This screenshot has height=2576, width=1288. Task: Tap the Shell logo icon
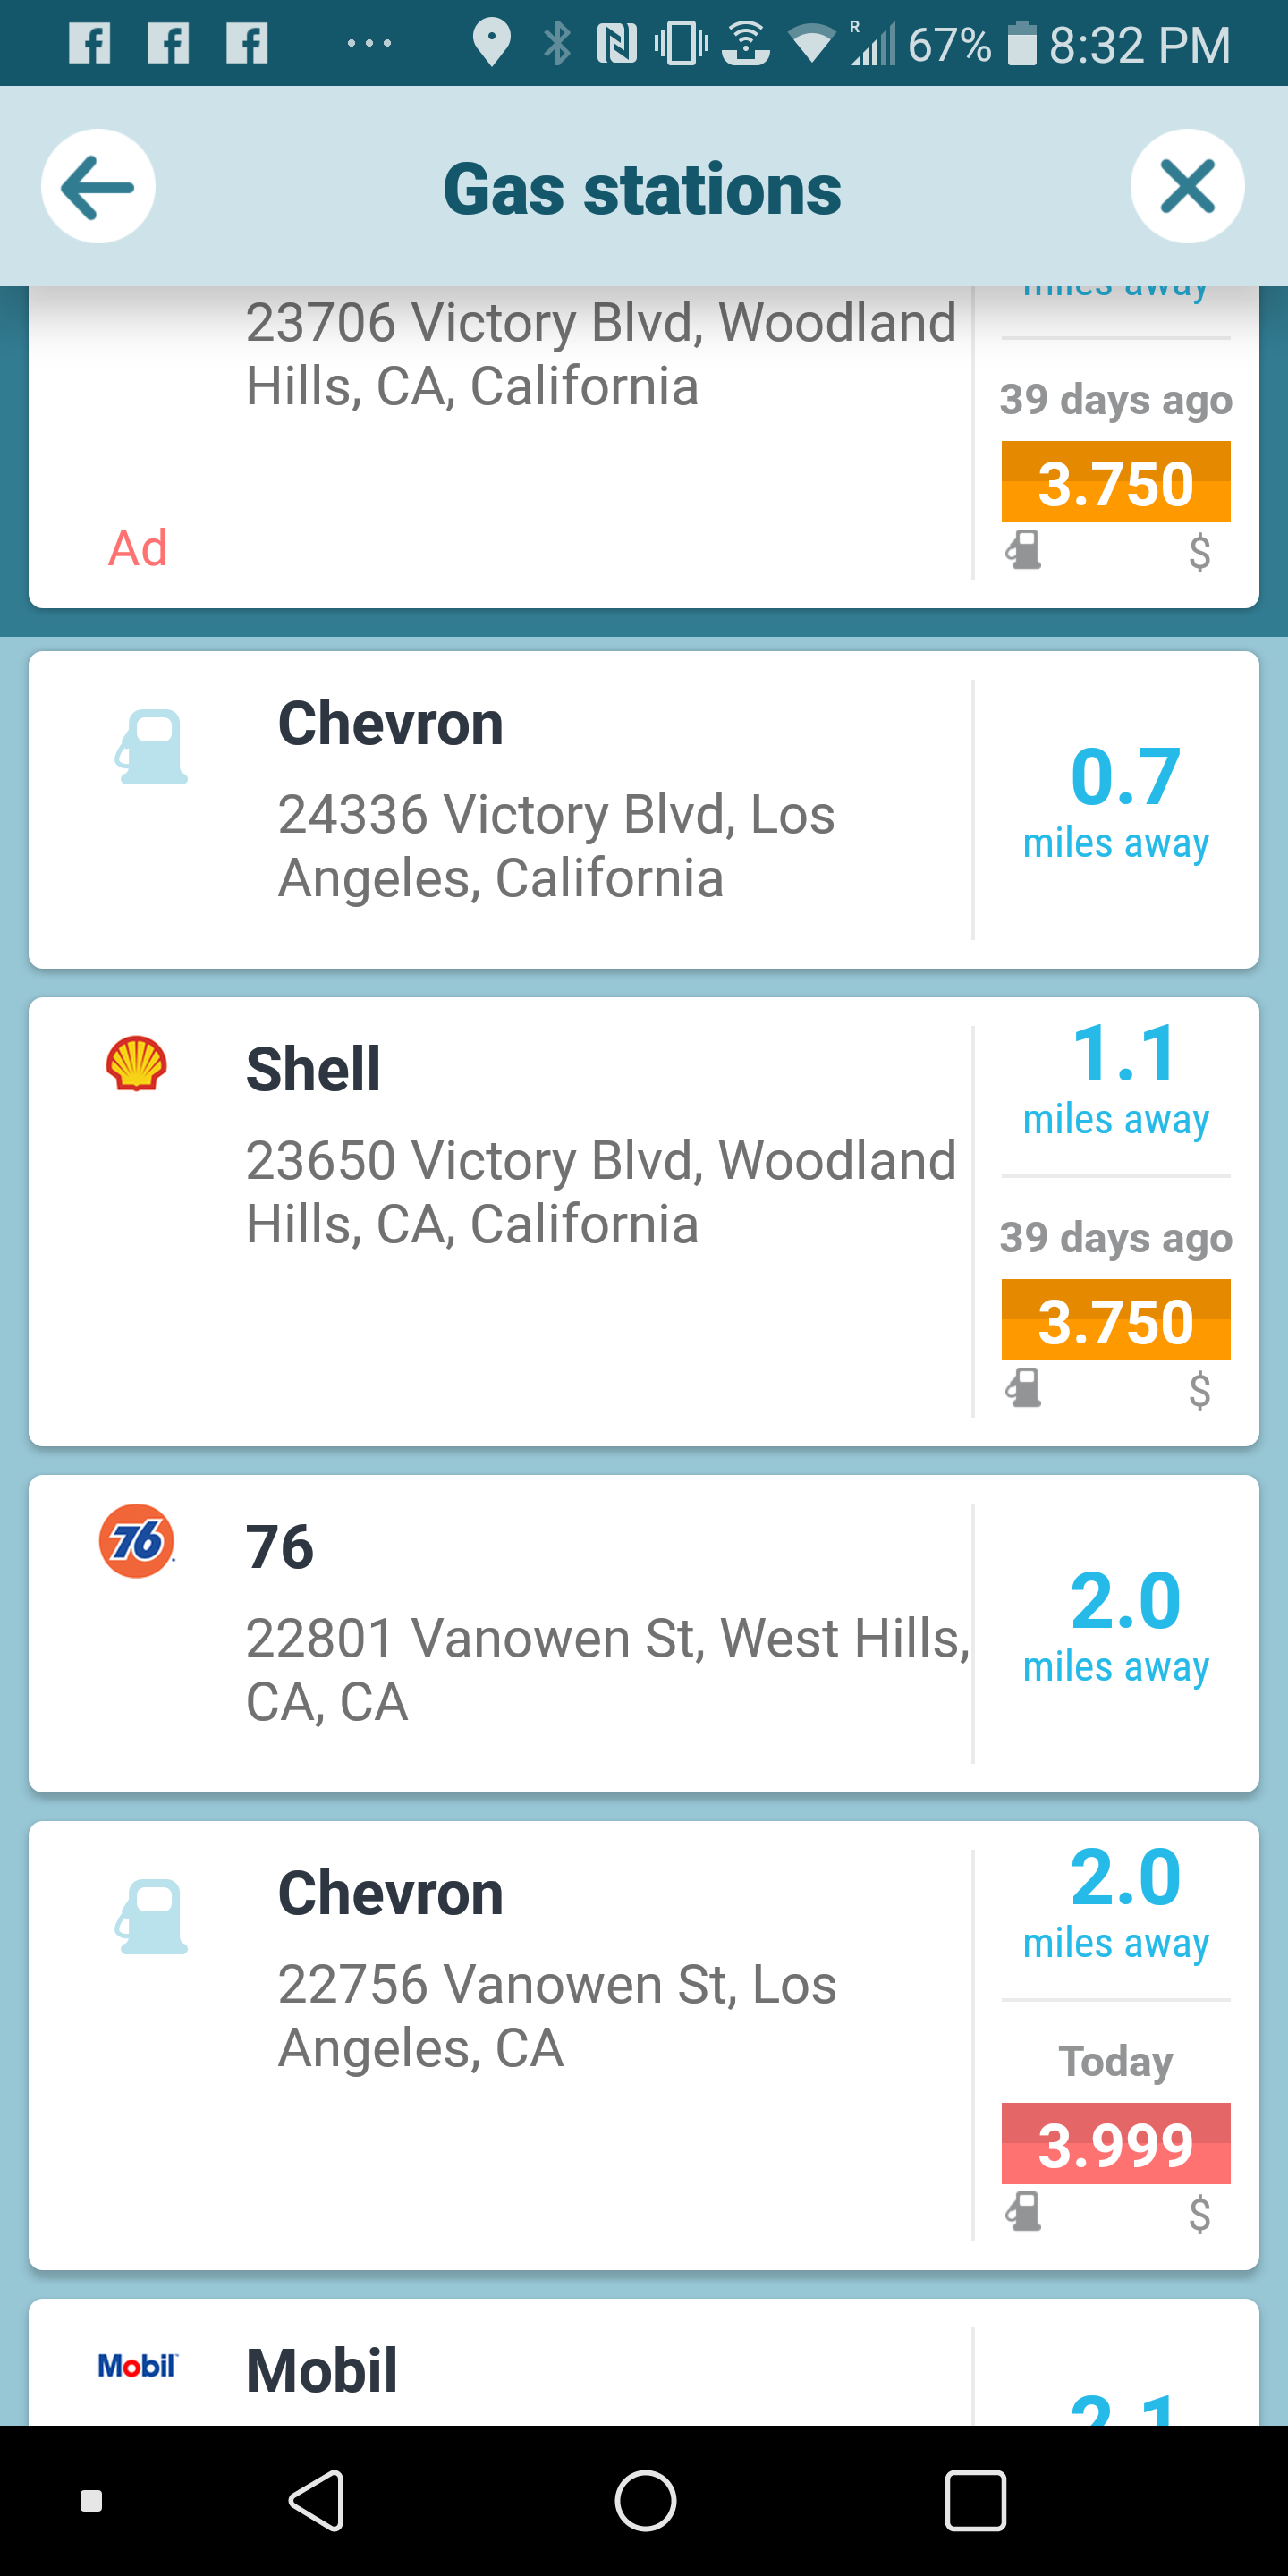tap(137, 1063)
